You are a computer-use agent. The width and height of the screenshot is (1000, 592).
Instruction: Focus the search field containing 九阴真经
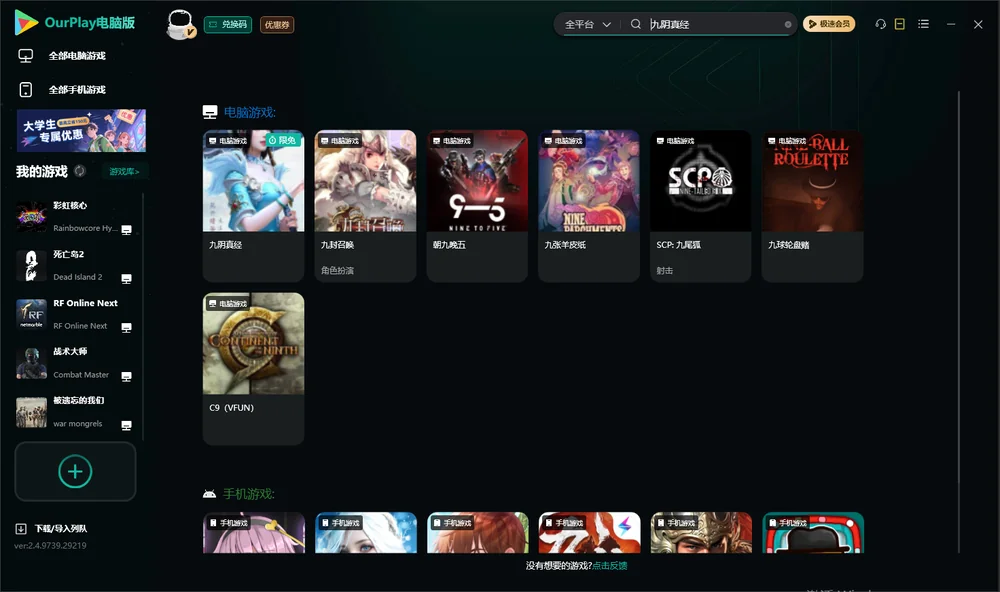tap(714, 24)
